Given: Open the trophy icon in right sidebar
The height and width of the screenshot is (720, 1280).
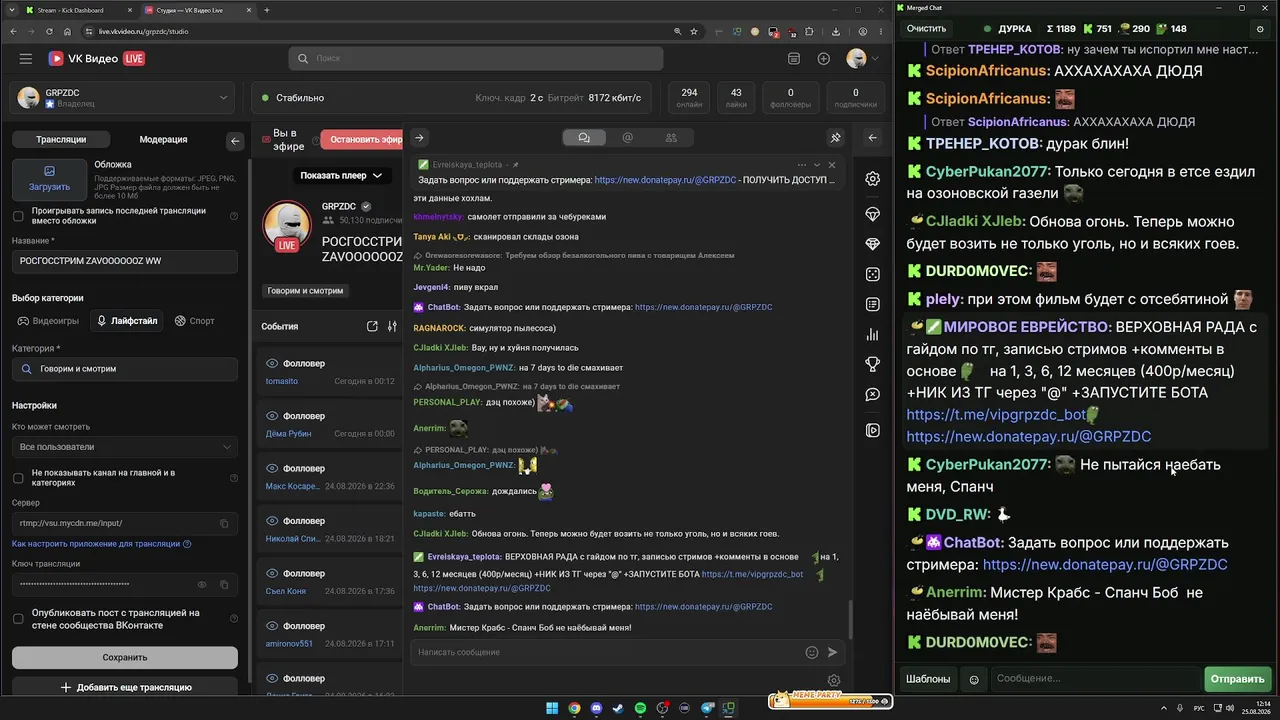Looking at the screenshot, I should [x=873, y=364].
